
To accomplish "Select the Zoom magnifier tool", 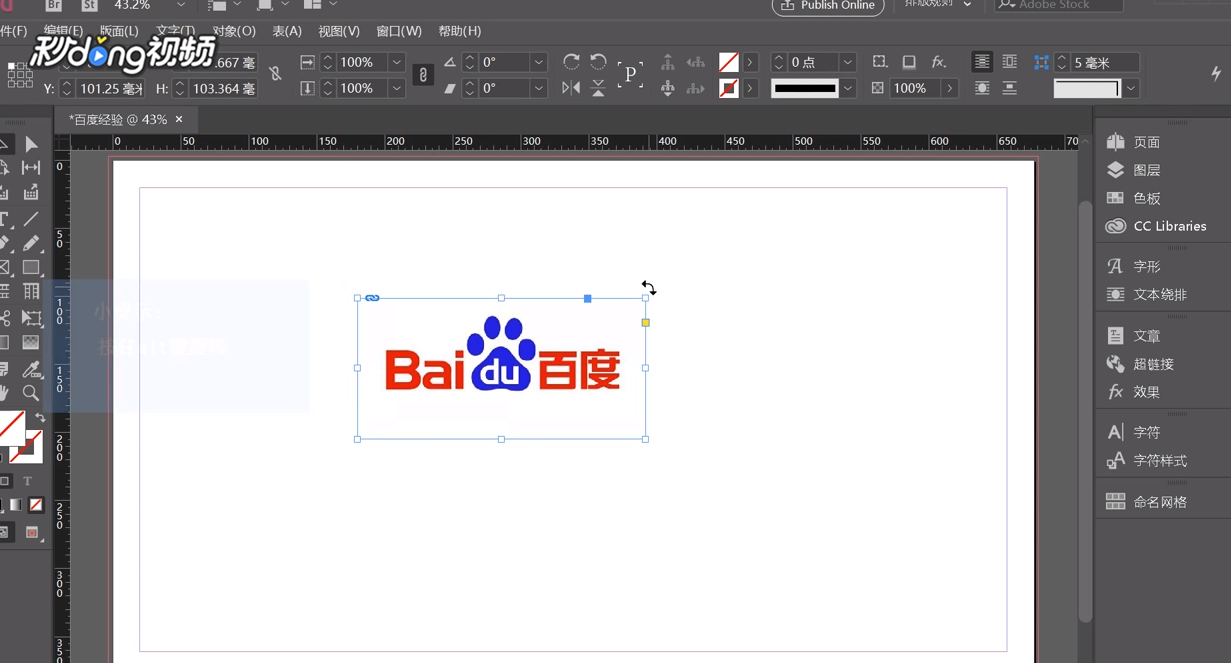I will coord(31,393).
